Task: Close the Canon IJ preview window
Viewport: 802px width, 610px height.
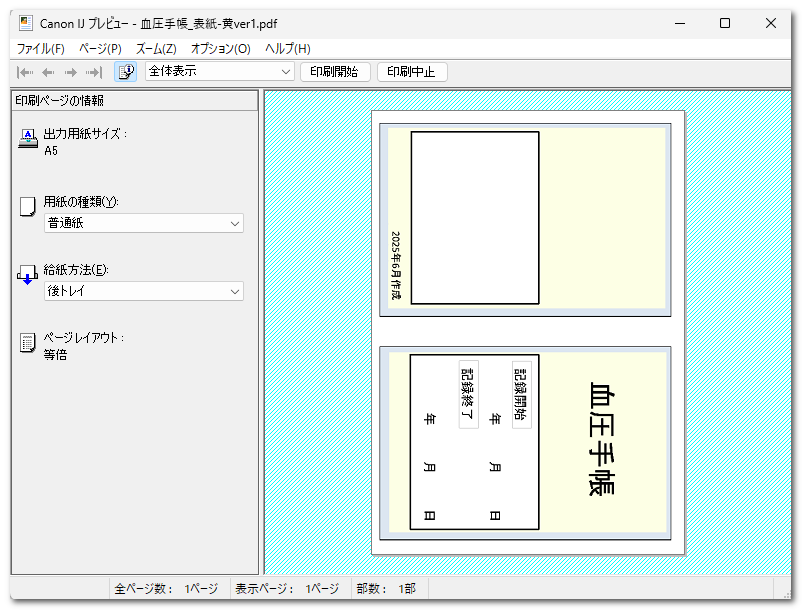Action: coord(771,24)
